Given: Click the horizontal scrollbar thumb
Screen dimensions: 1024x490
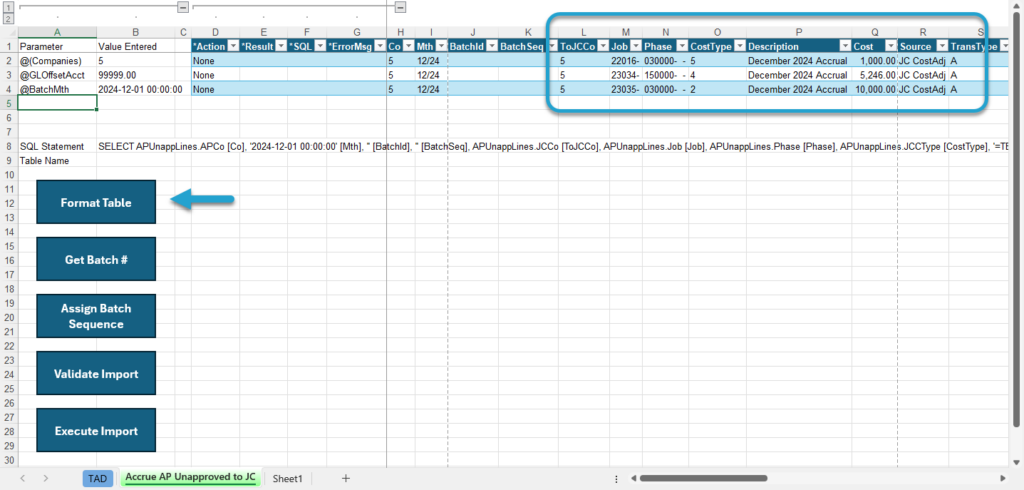Looking at the screenshot, I should 703,478.
